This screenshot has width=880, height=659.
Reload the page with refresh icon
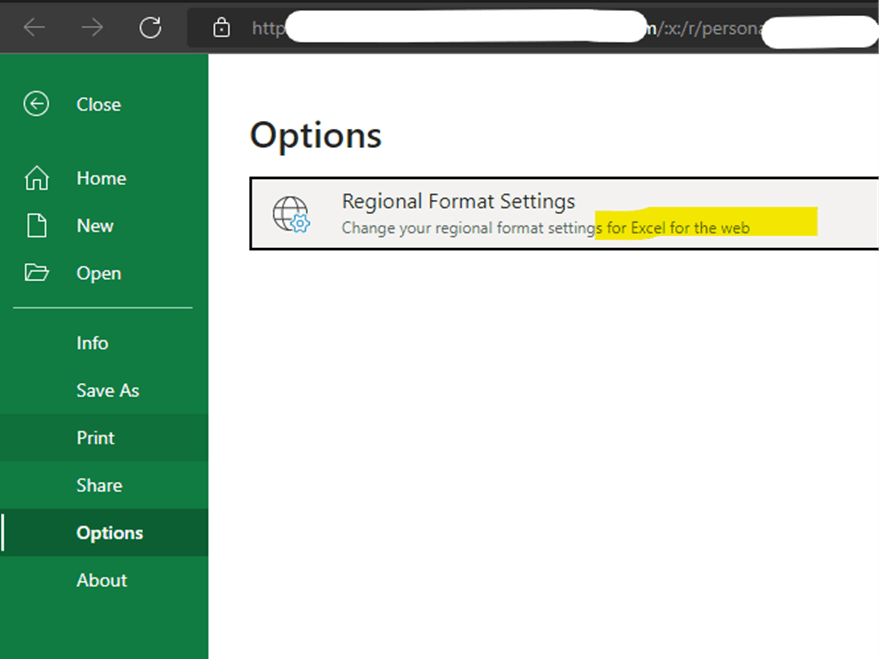(x=150, y=27)
